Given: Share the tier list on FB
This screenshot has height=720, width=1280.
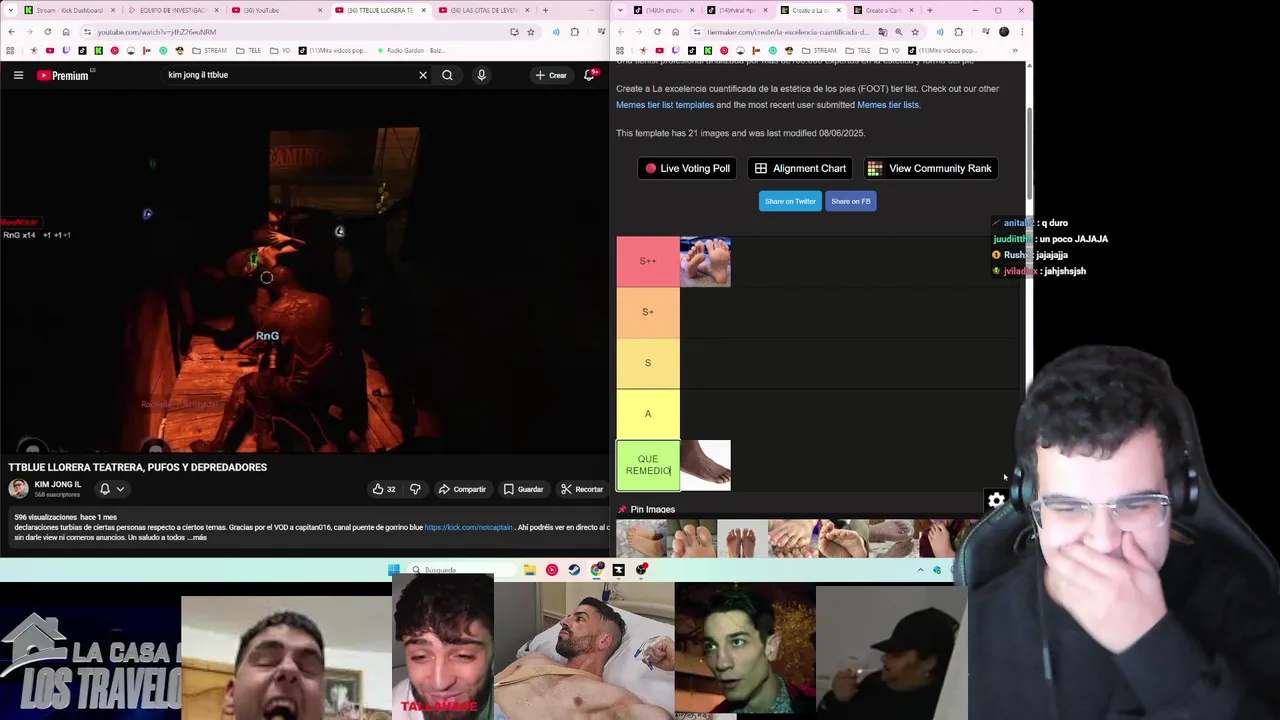Looking at the screenshot, I should (851, 201).
